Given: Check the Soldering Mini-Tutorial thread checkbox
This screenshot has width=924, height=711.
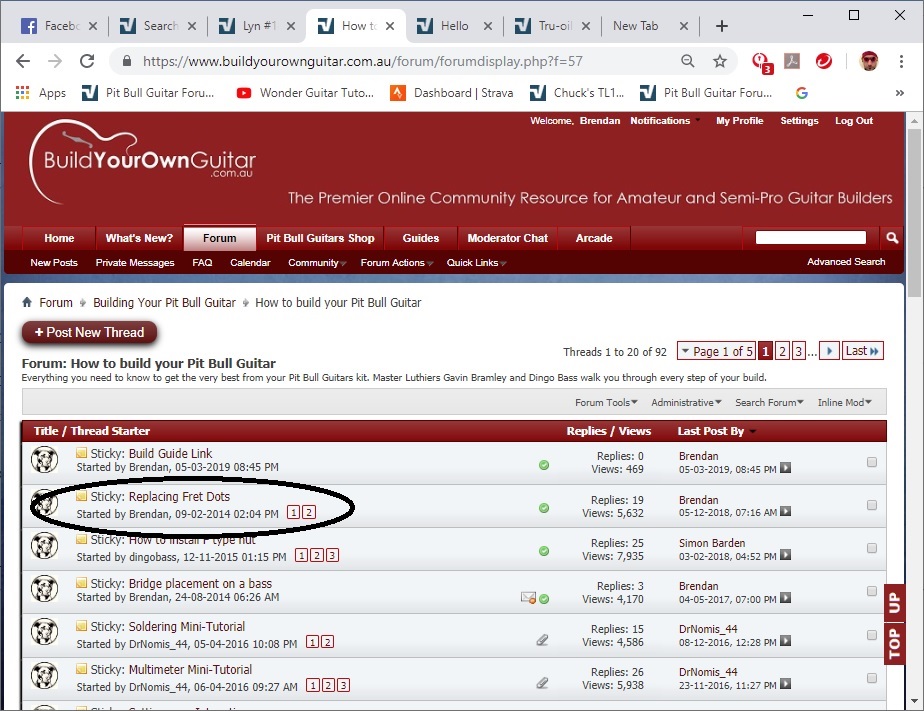Looking at the screenshot, I should pos(872,634).
